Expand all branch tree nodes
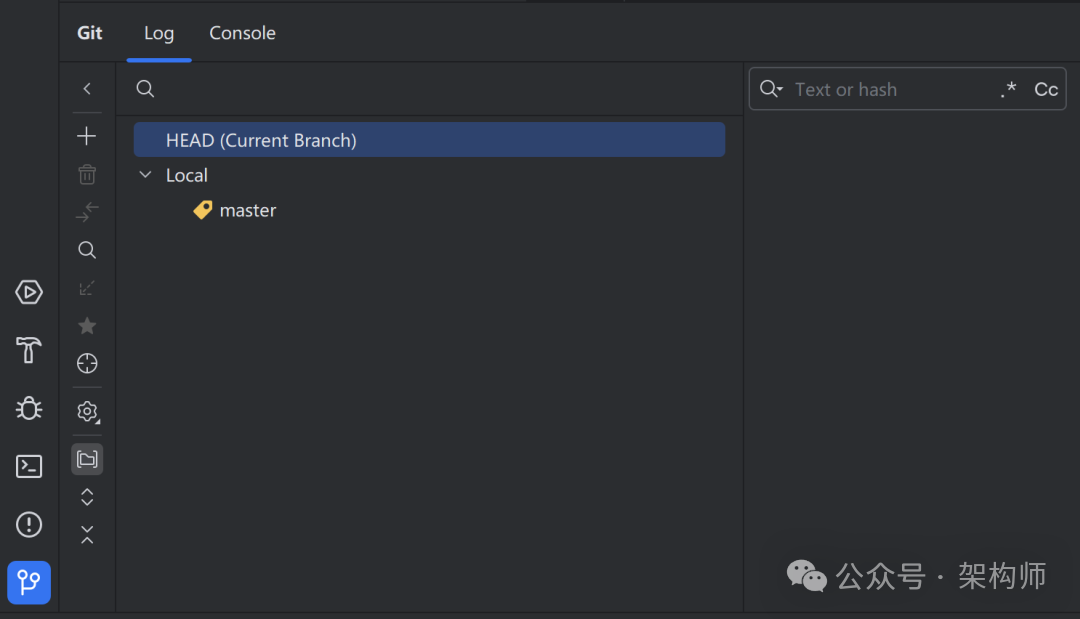This screenshot has height=619, width=1080. (87, 497)
